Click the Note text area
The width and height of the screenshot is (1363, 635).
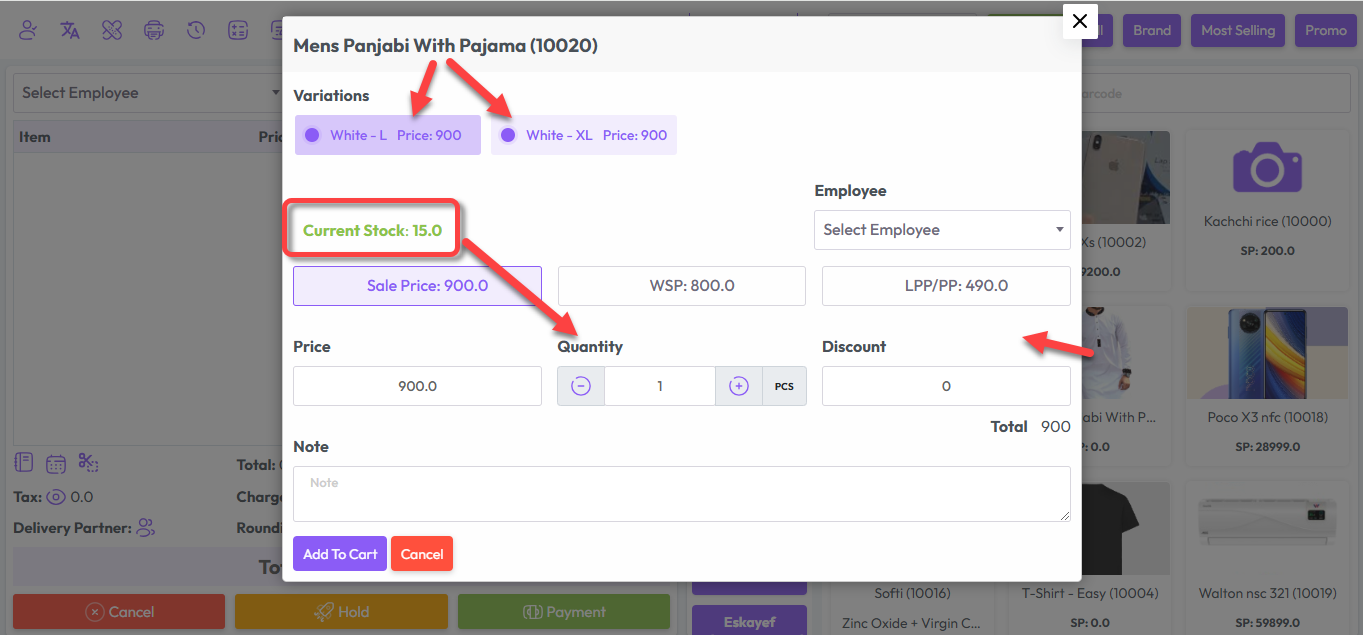click(x=681, y=494)
